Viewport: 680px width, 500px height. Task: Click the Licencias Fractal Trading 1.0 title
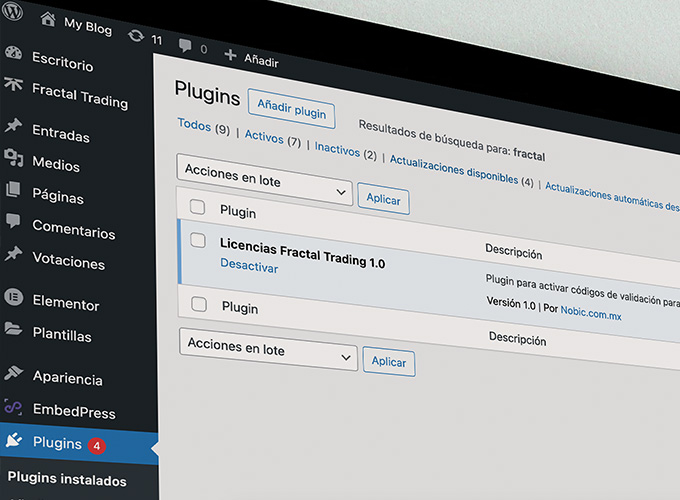click(302, 253)
